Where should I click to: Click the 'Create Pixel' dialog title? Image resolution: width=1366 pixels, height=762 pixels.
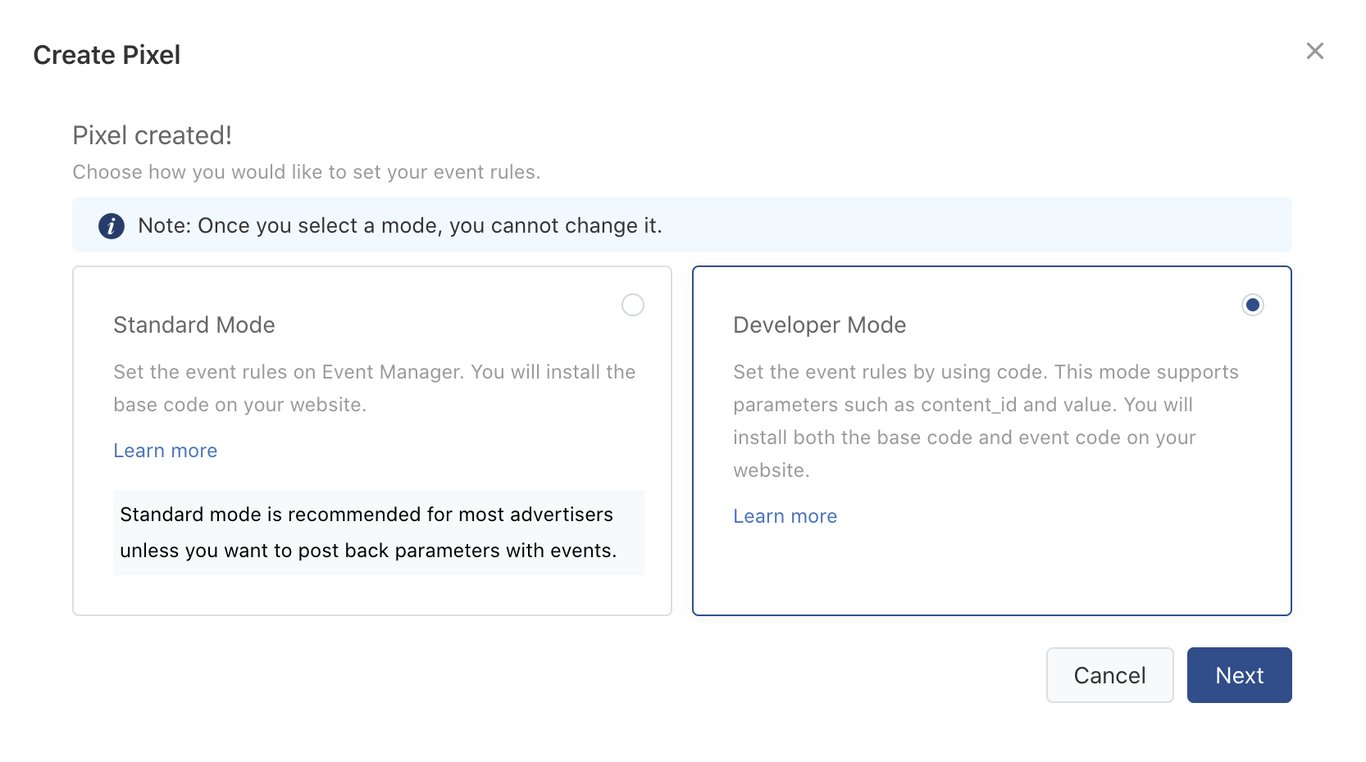(107, 55)
